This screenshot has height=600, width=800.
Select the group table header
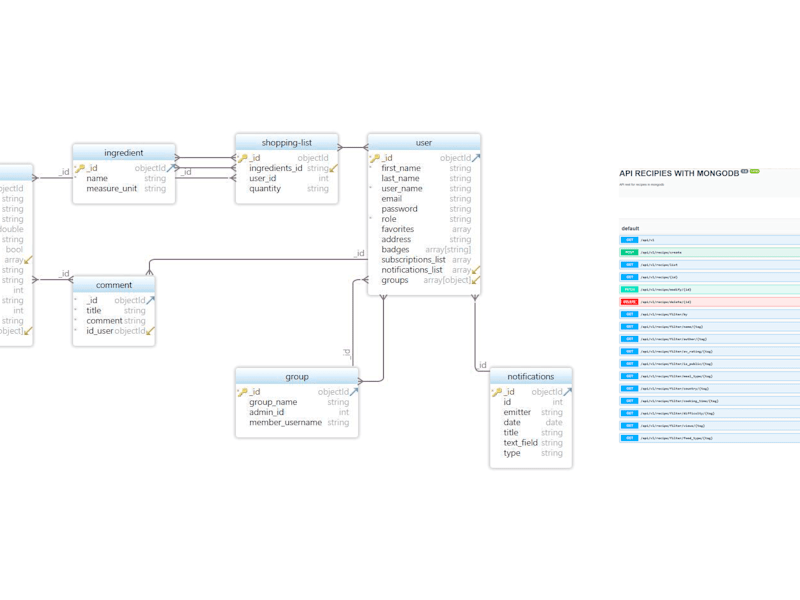click(297, 377)
